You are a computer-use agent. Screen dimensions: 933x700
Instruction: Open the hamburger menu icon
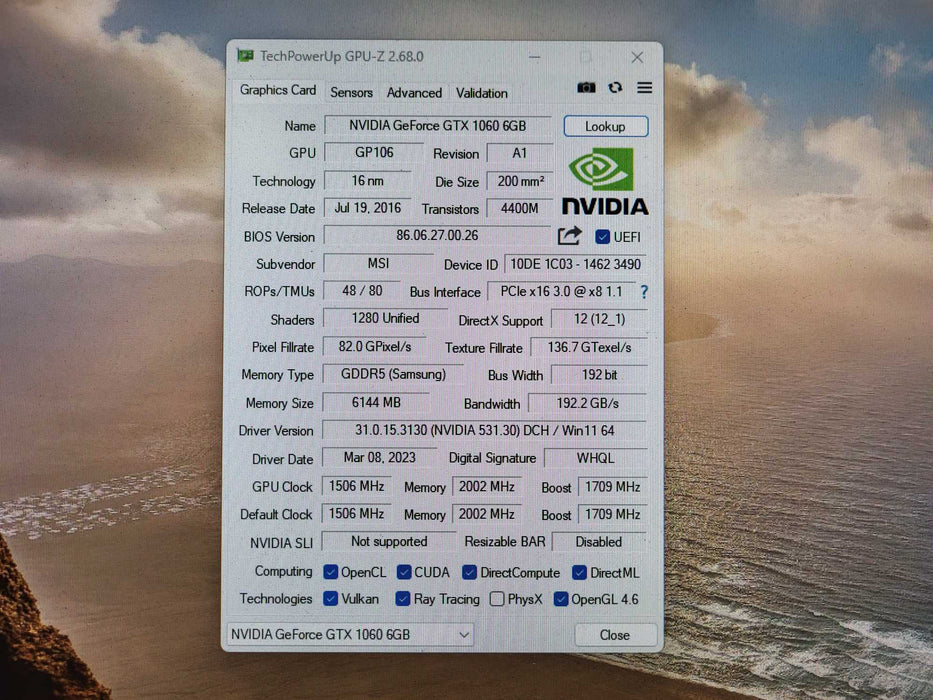[x=644, y=88]
